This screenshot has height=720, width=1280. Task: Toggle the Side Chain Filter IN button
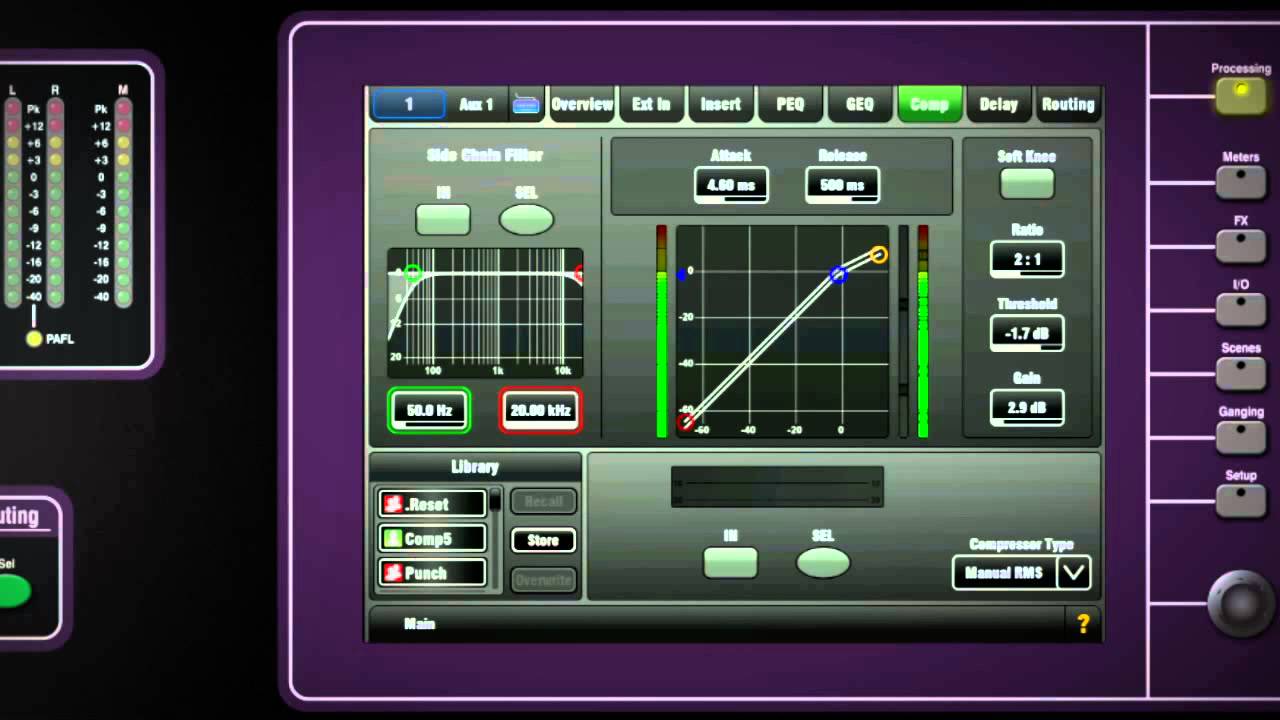point(443,219)
